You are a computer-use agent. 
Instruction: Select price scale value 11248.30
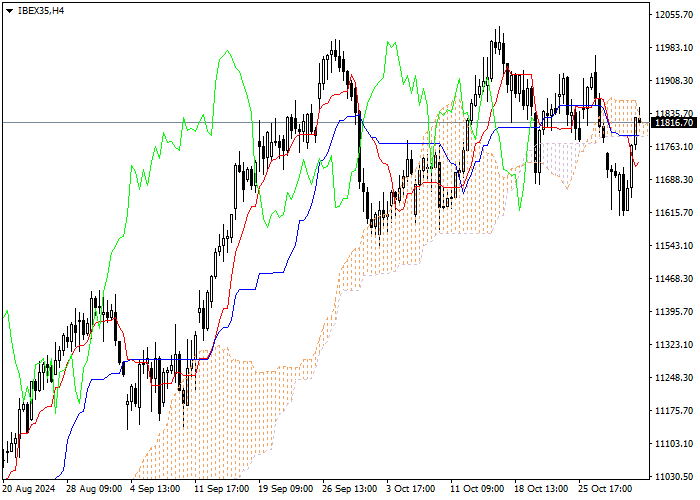pos(674,378)
